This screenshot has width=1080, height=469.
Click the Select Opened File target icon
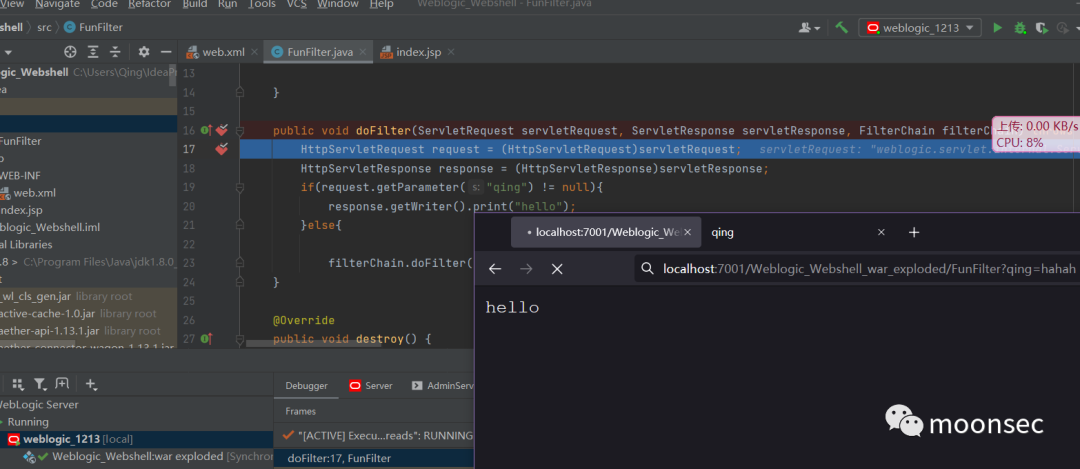70,52
